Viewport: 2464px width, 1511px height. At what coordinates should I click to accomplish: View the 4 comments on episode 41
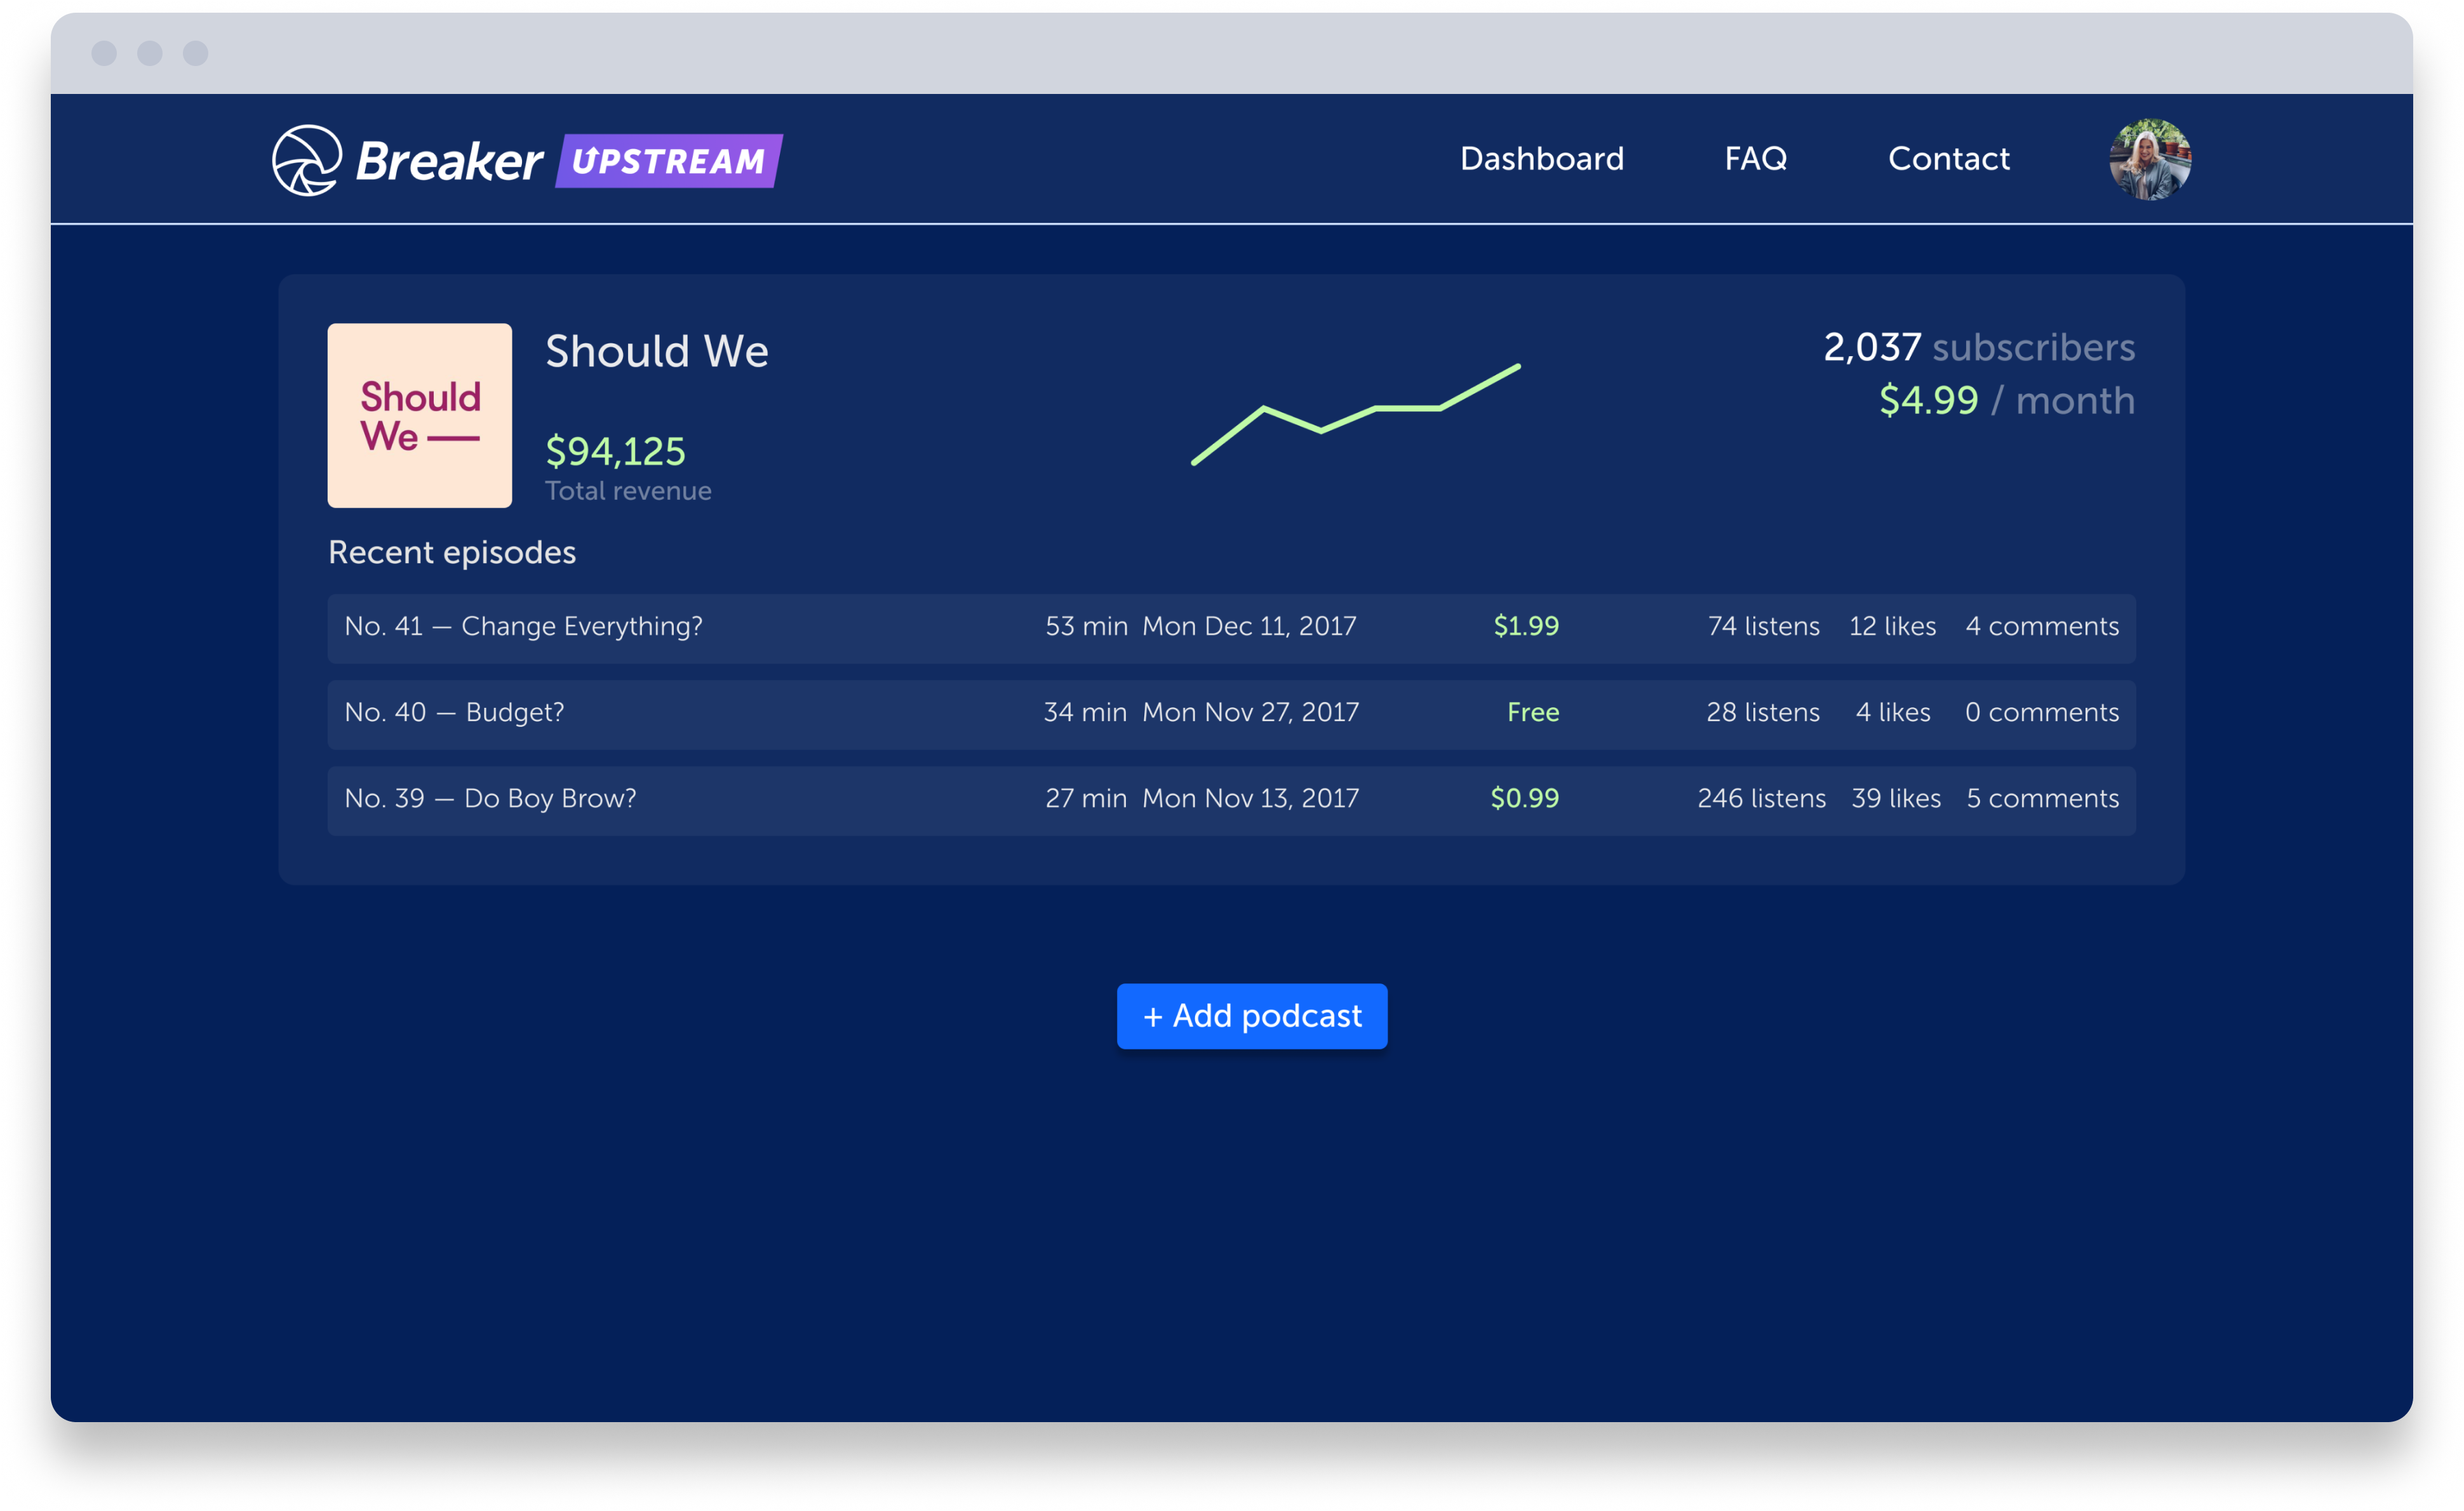(2041, 627)
